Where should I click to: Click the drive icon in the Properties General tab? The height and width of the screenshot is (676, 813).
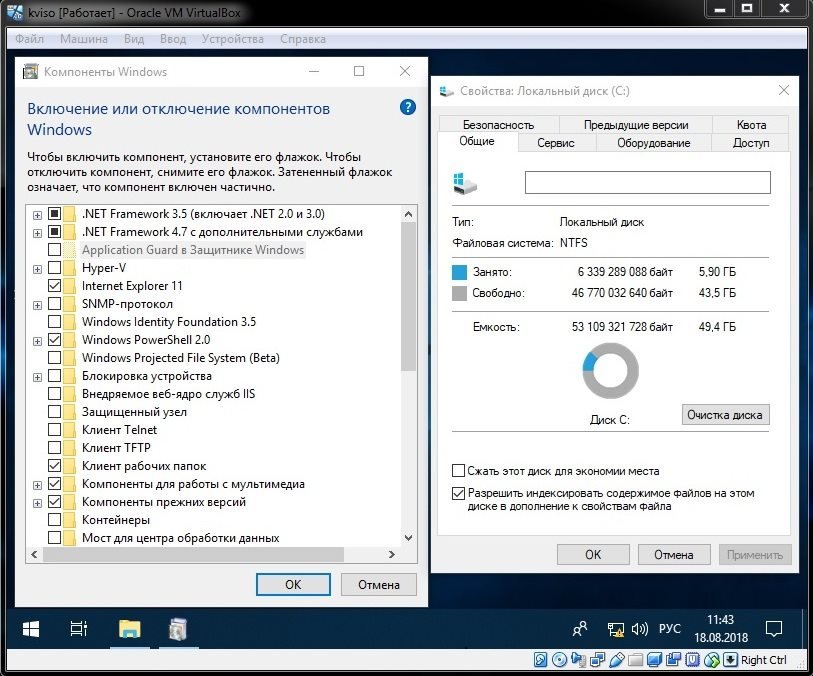coord(465,184)
